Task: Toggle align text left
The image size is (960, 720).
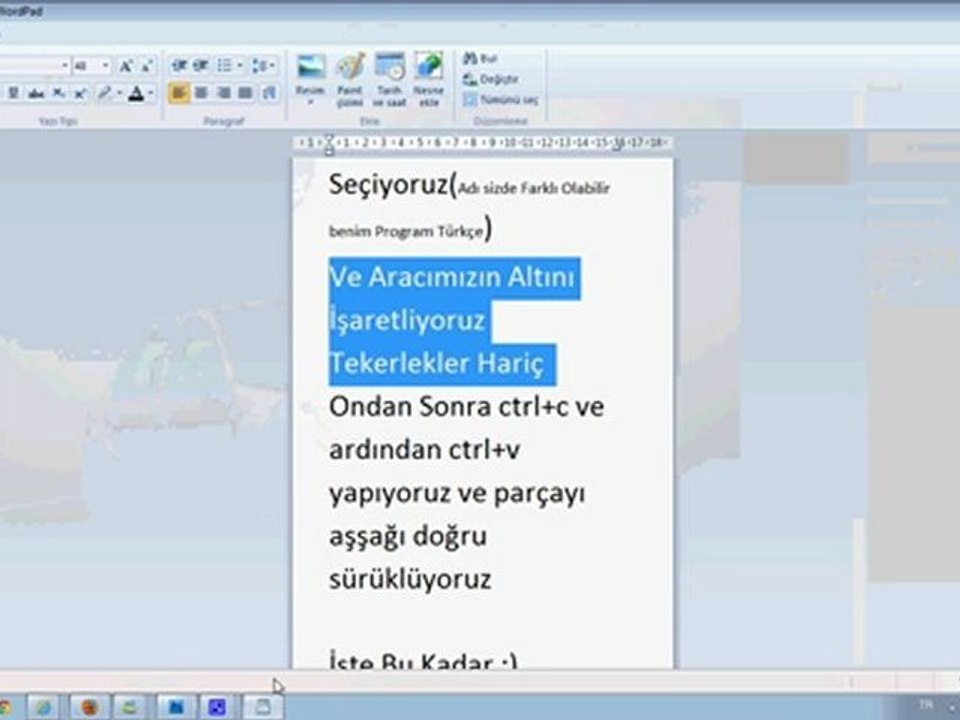Action: 178,93
